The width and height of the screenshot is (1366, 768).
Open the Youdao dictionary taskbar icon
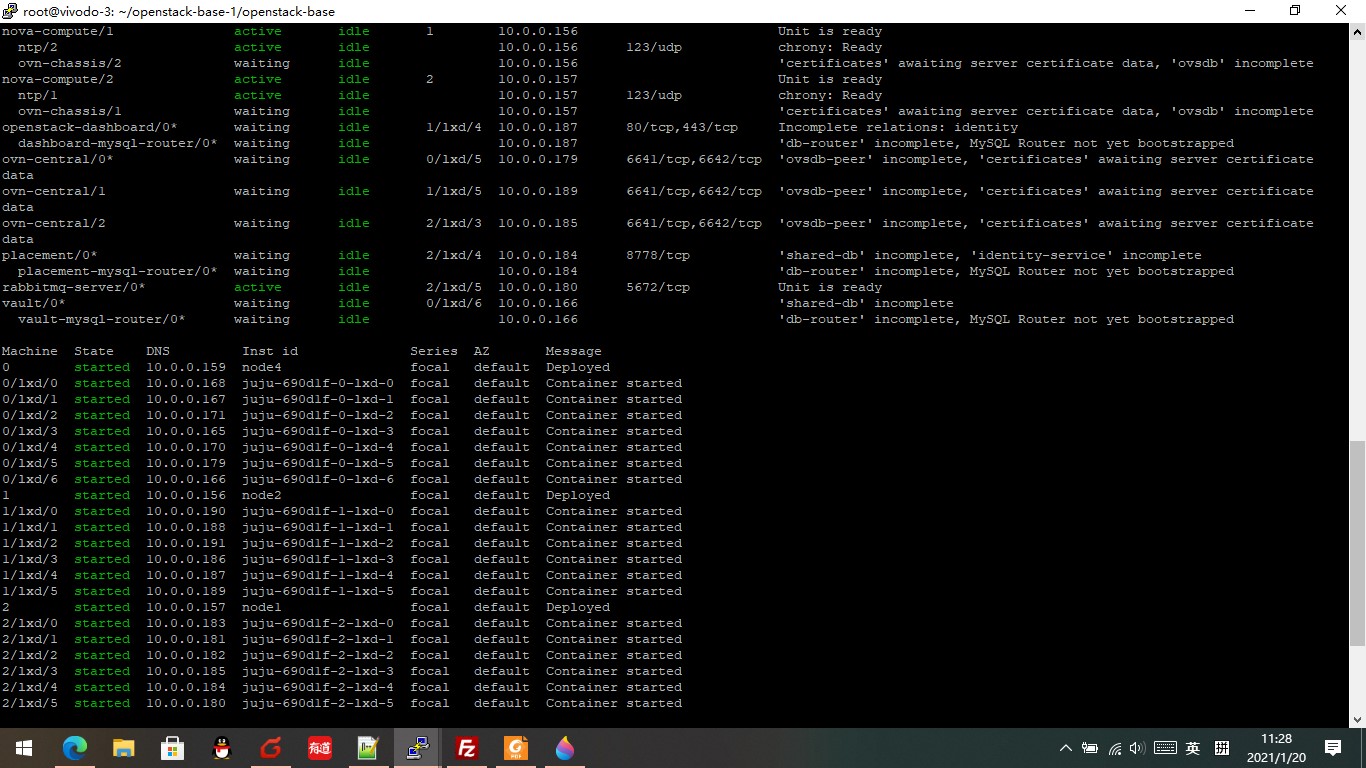click(x=320, y=748)
